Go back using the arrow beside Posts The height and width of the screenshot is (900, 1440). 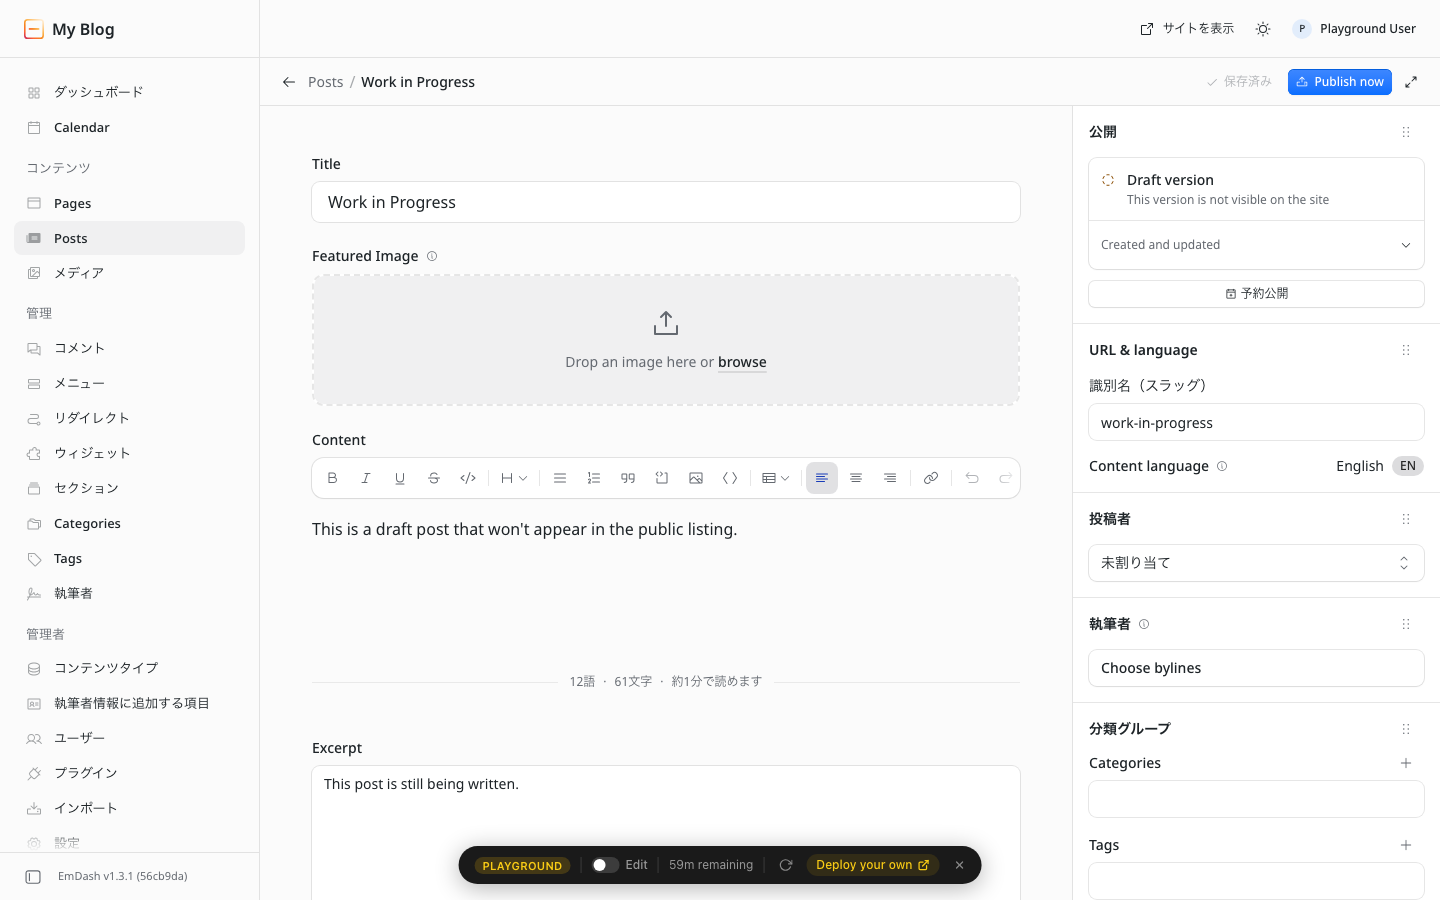tap(289, 82)
